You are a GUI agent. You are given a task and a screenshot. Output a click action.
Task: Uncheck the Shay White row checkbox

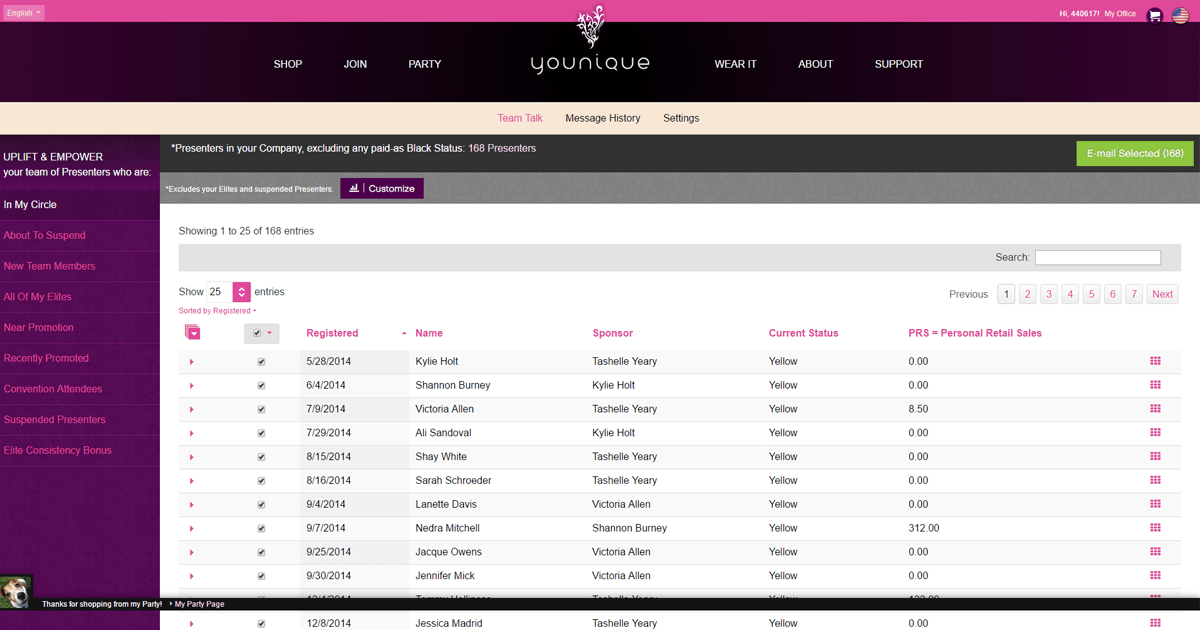coord(261,457)
